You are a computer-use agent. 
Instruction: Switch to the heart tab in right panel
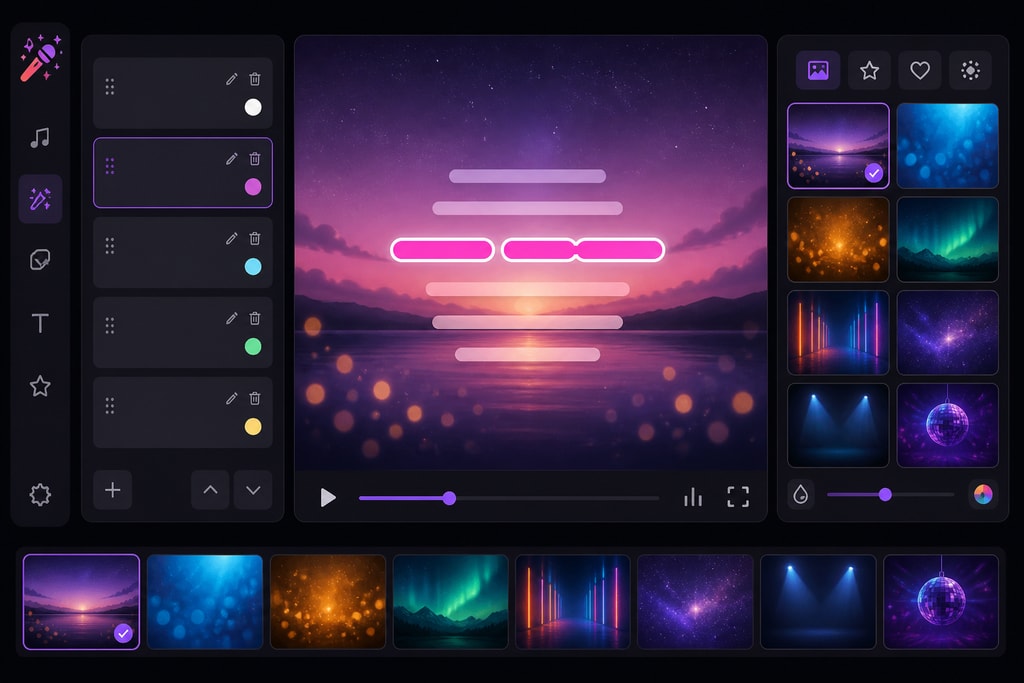coord(920,70)
